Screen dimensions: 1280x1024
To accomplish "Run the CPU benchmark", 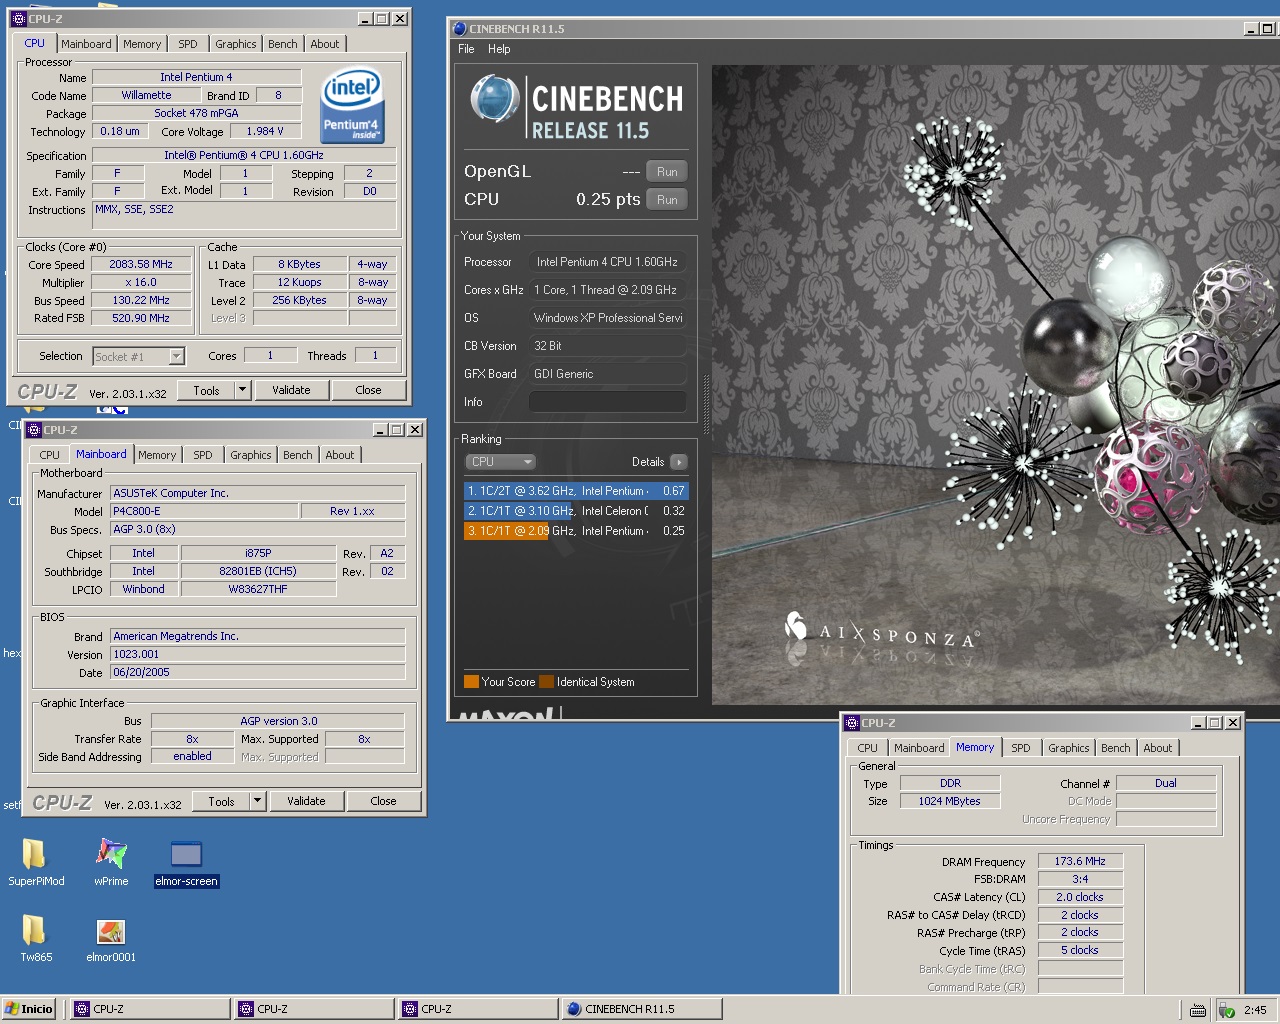I will coord(667,200).
